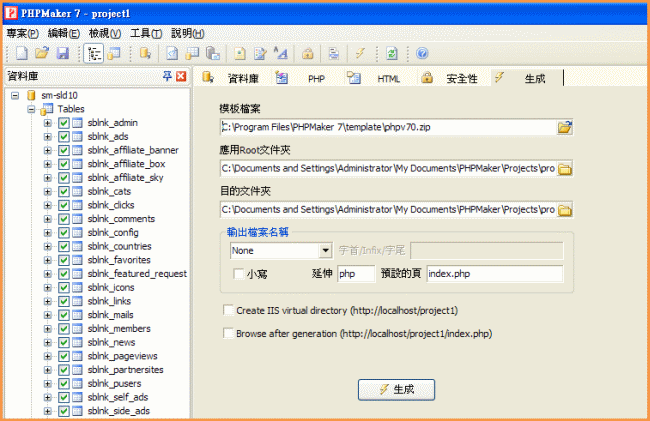
Task: Switch to the PHP tab
Action: 307,78
